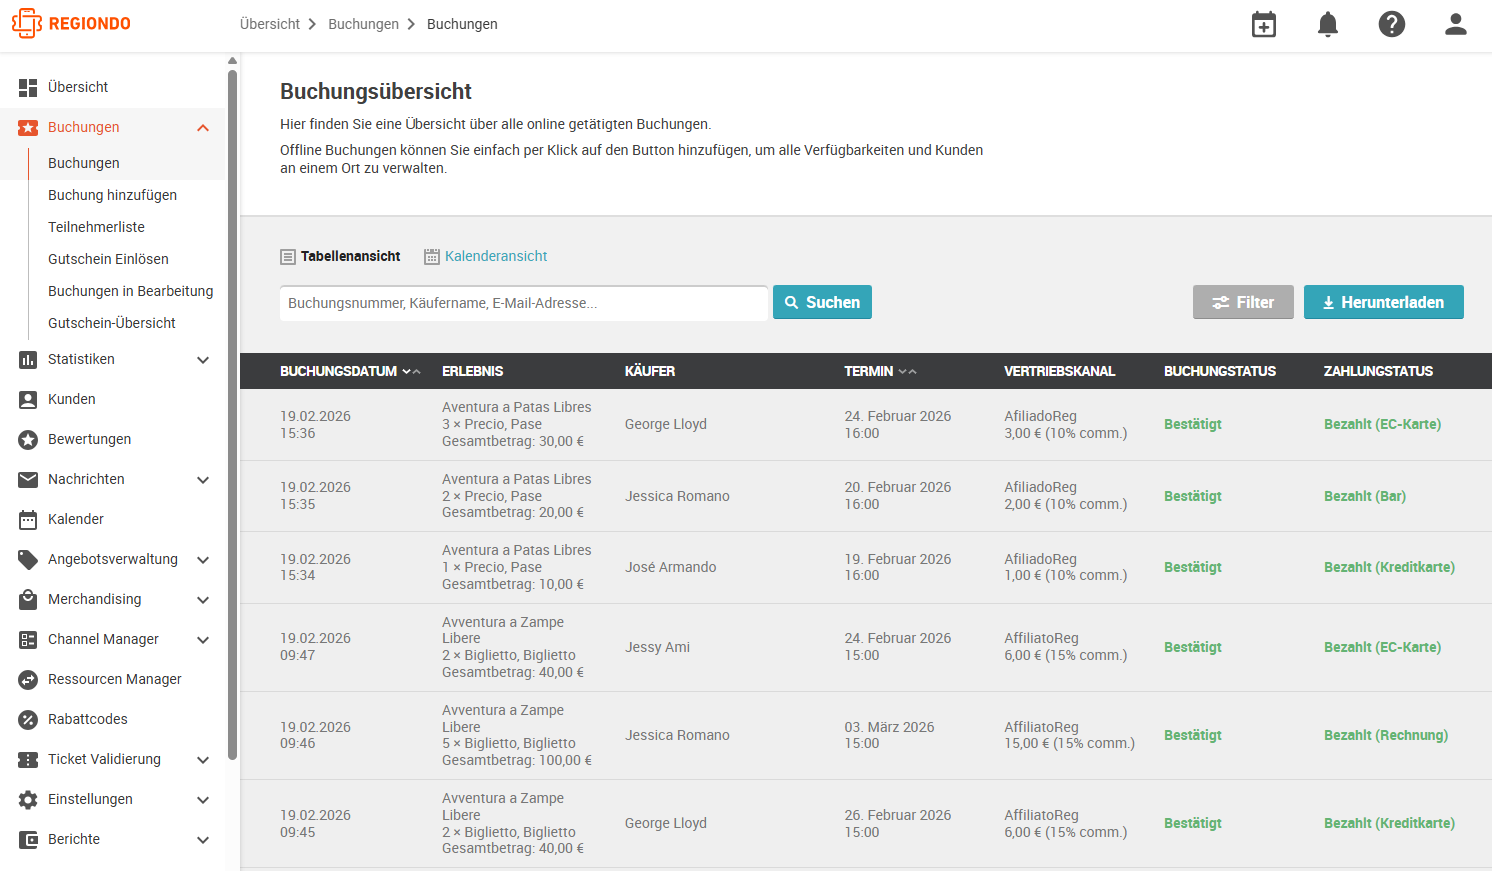The width and height of the screenshot is (1492, 871).
Task: Click the Herunterladen button
Action: point(1383,302)
